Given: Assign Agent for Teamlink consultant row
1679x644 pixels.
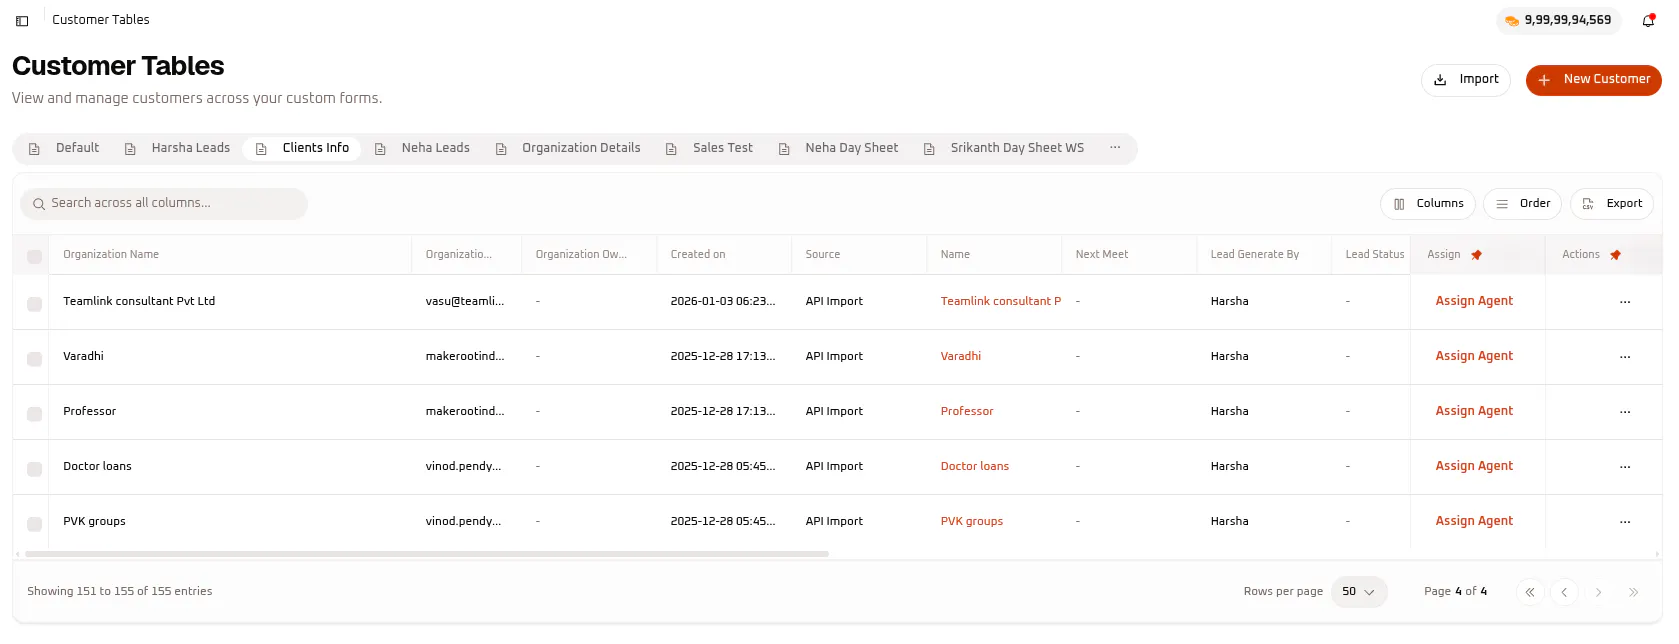Looking at the screenshot, I should click(x=1474, y=301).
